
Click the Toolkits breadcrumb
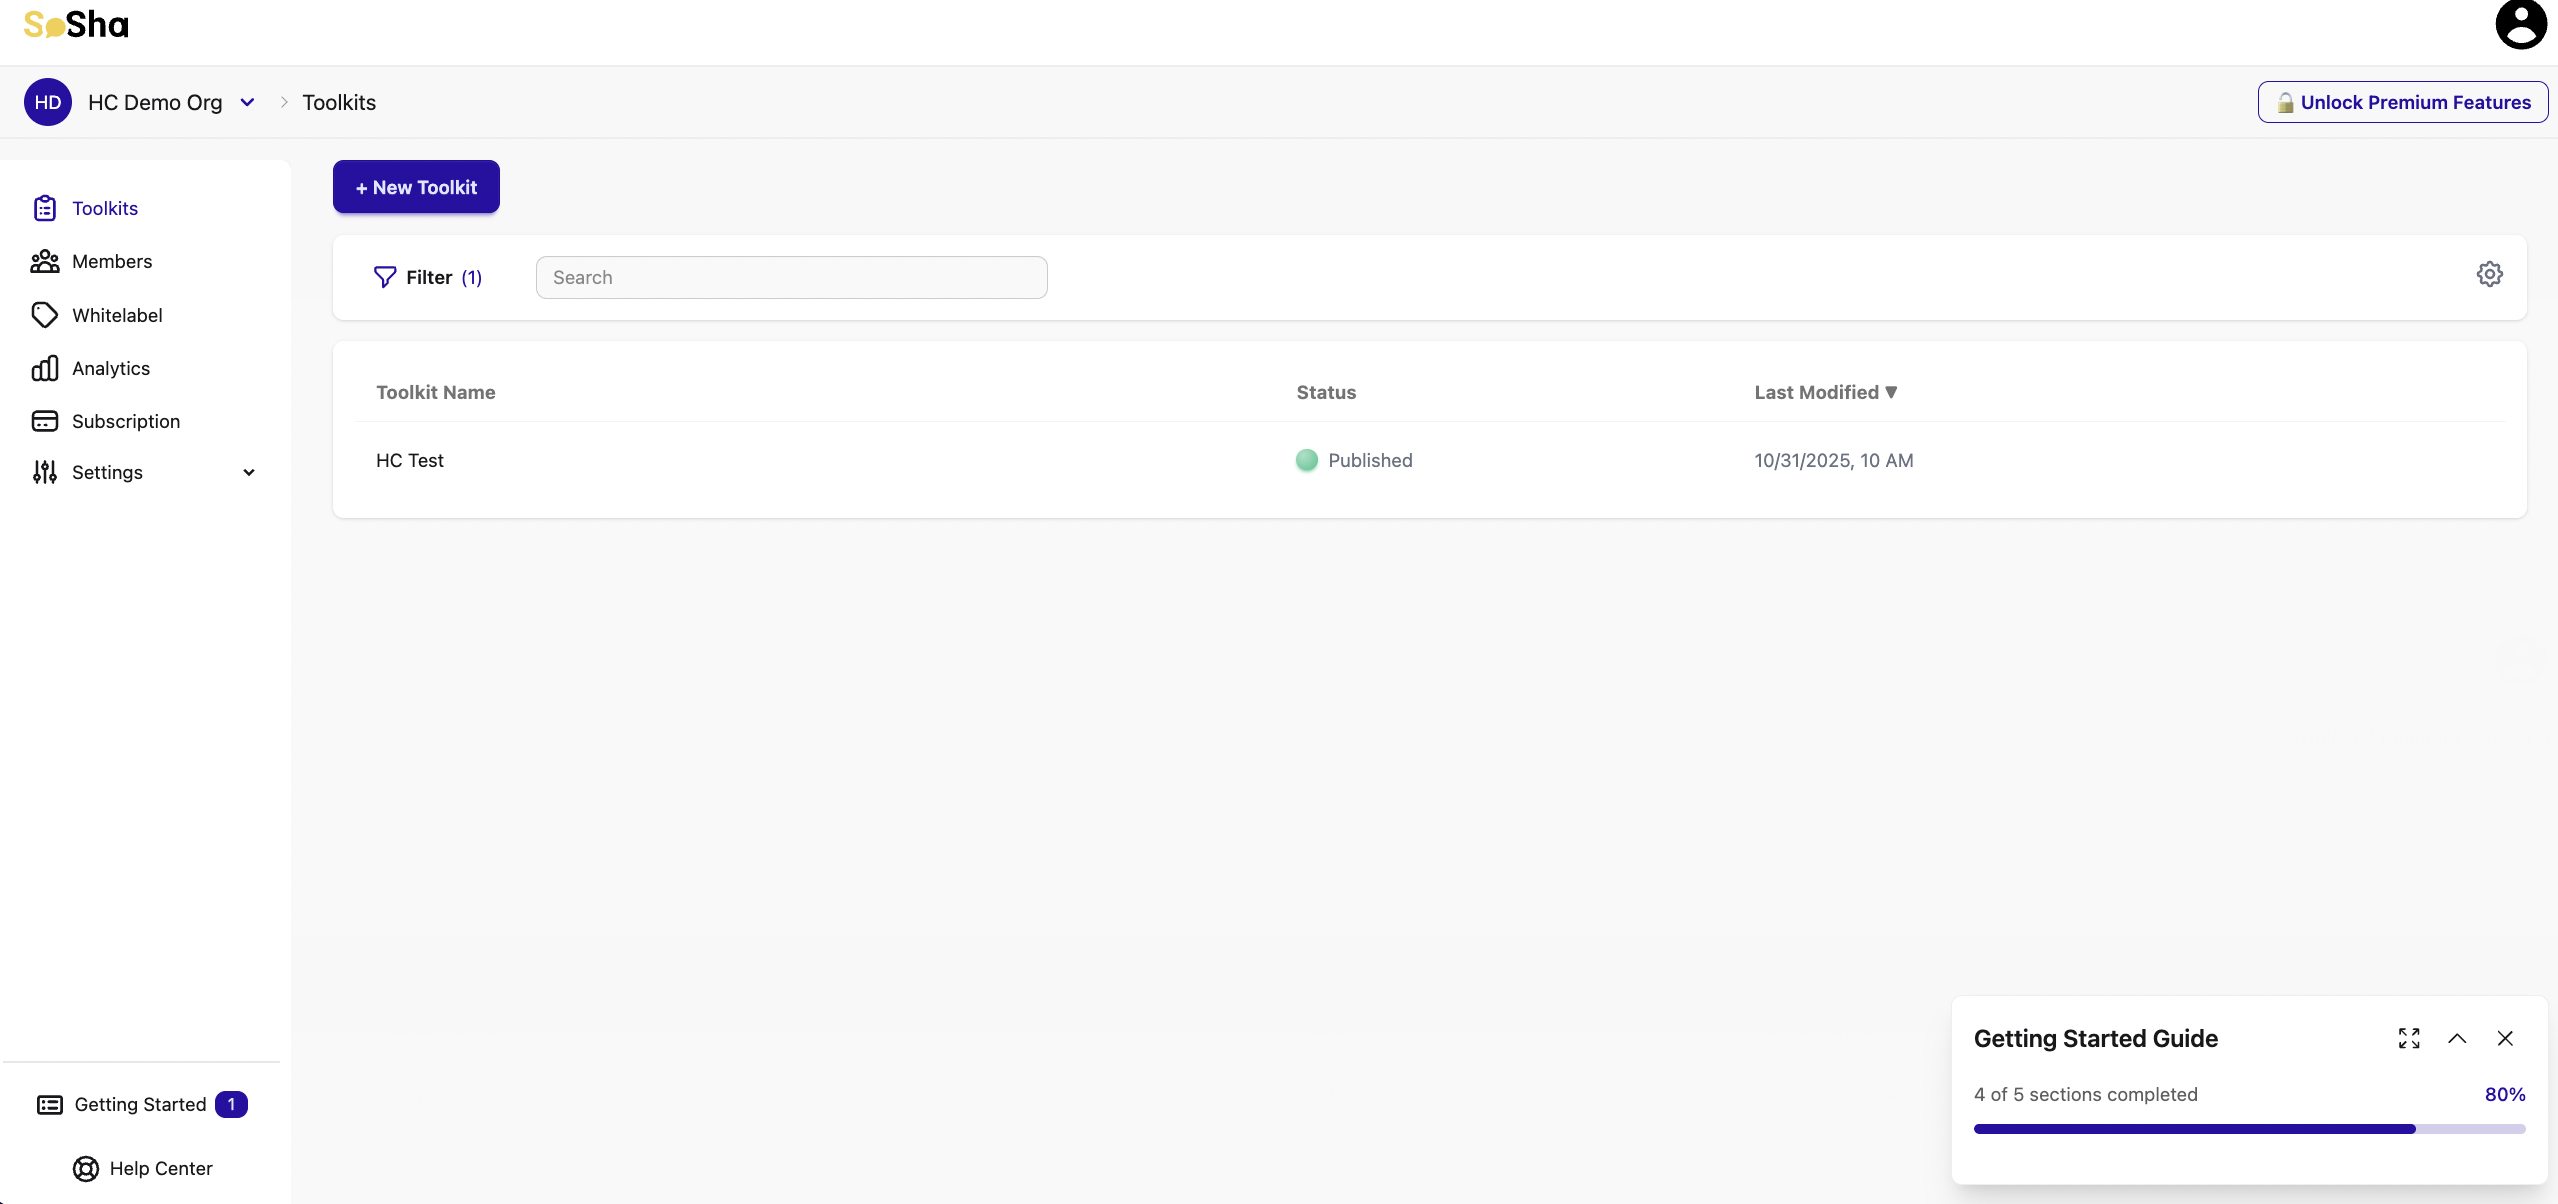(339, 102)
